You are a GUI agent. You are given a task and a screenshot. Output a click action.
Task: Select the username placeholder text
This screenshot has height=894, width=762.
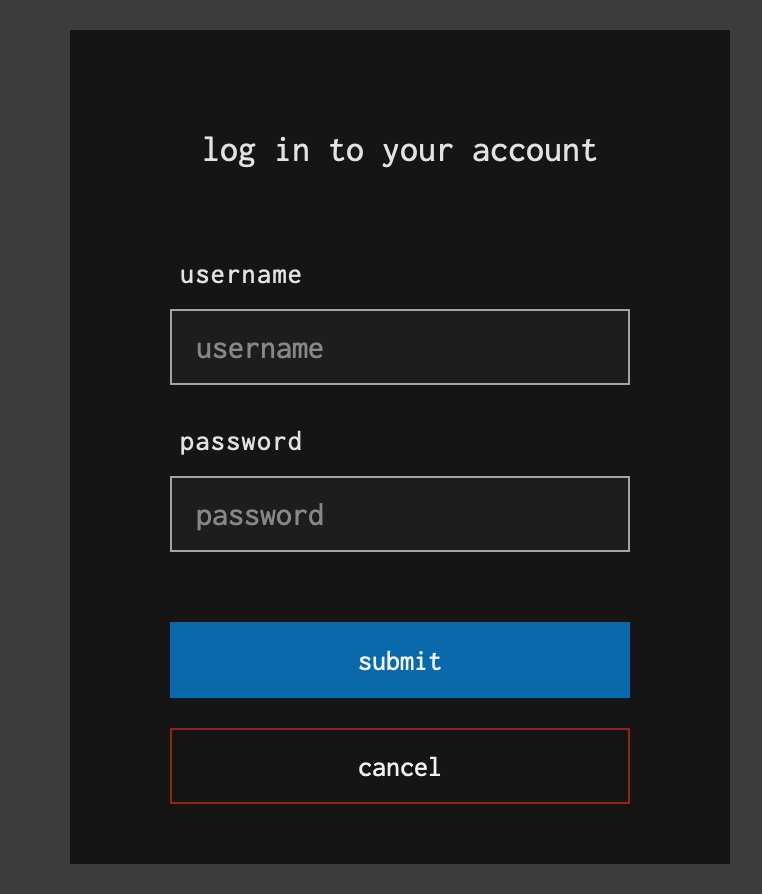[260, 348]
